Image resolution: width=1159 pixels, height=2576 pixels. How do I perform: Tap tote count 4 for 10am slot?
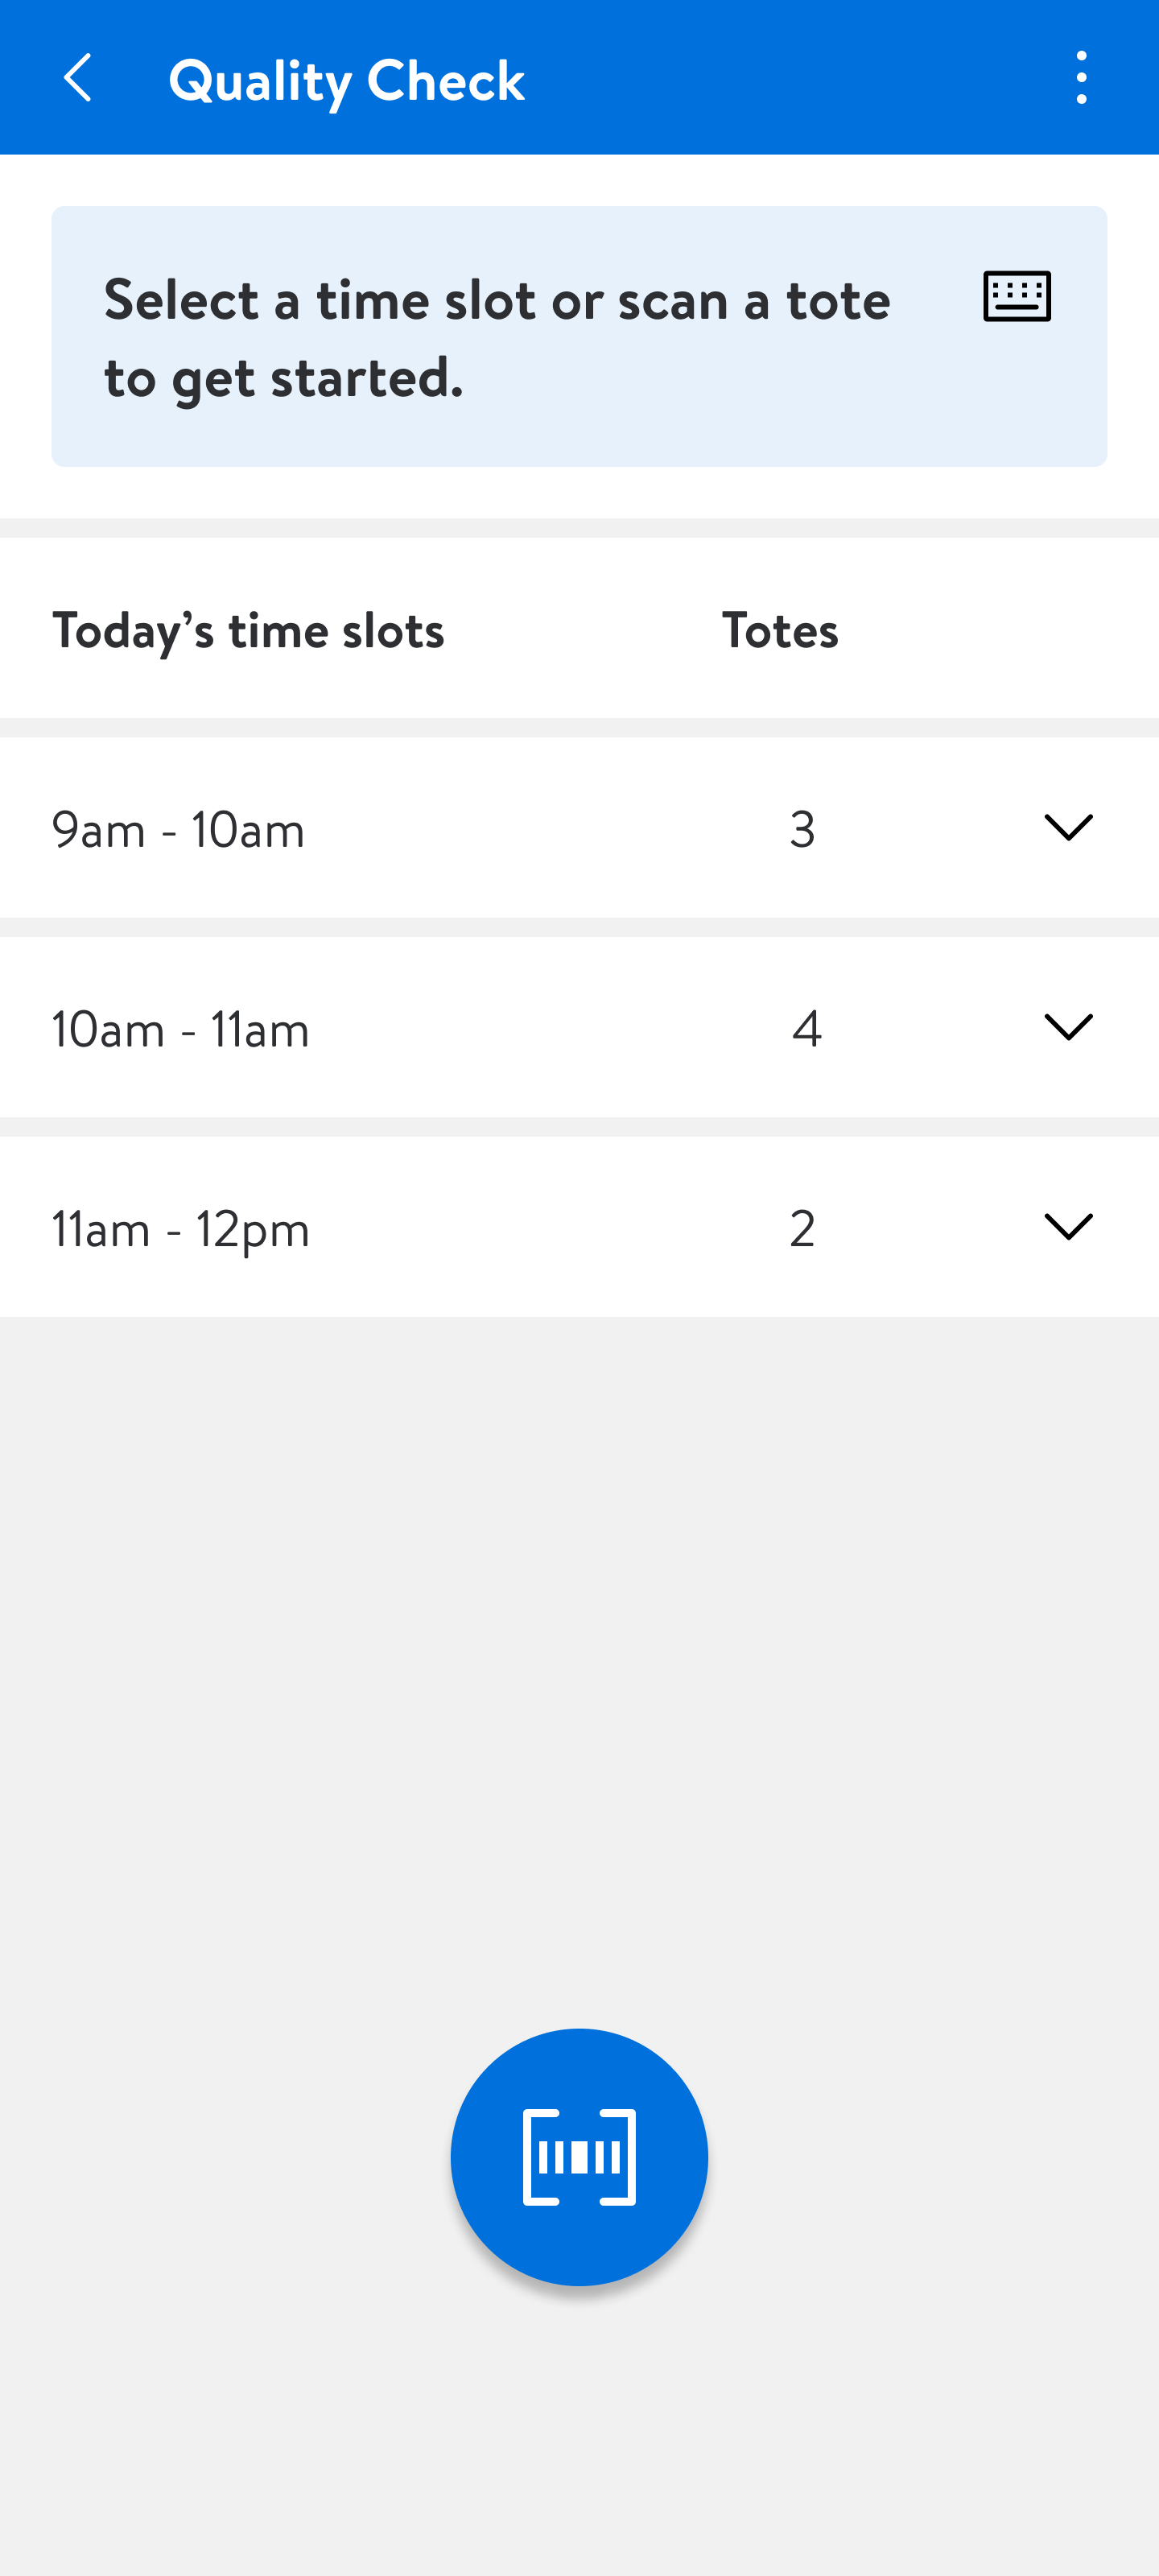click(x=806, y=1029)
